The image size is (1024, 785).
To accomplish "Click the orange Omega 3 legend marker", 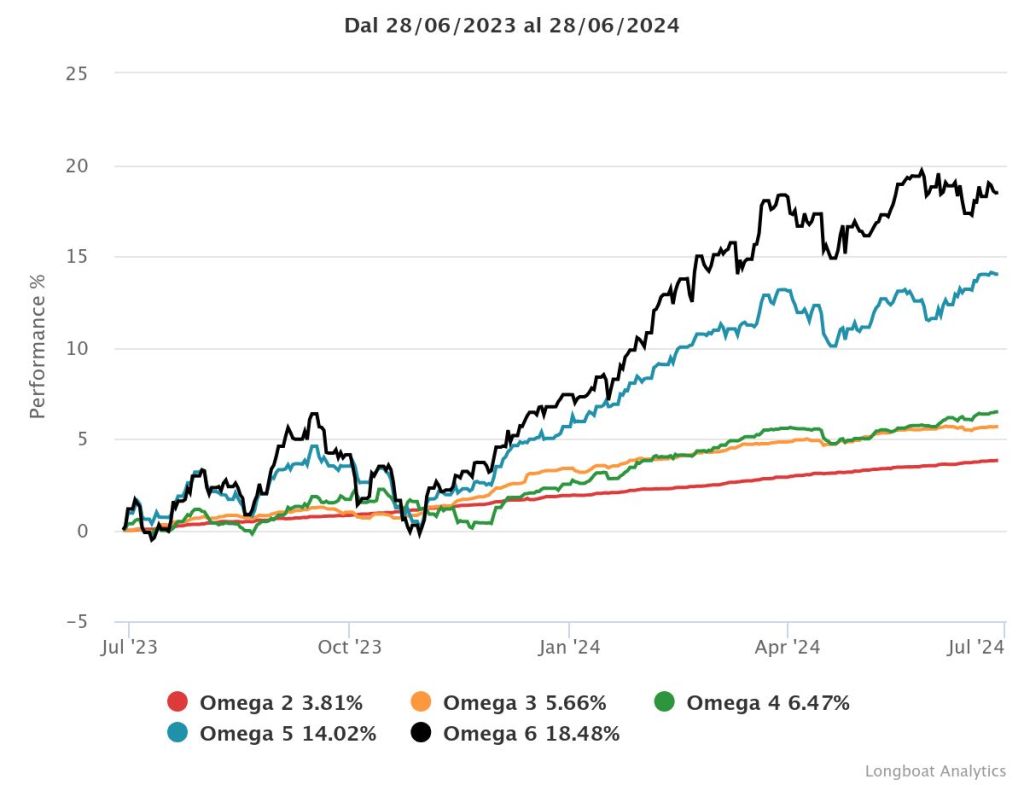I will pyautogui.click(x=421, y=703).
